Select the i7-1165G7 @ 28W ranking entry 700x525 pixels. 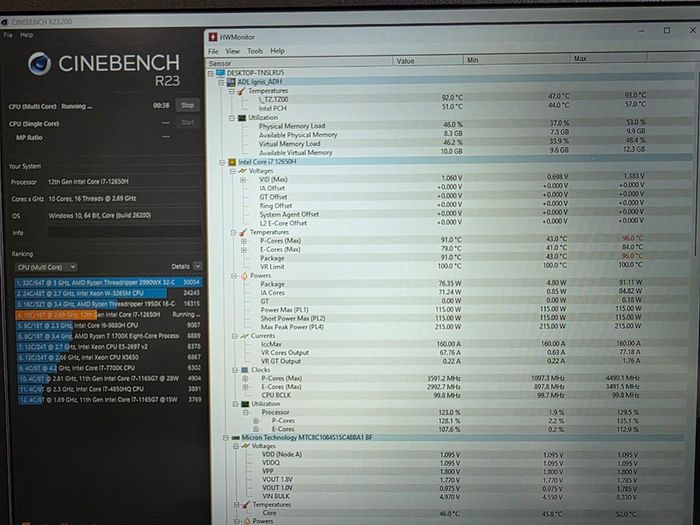click(x=109, y=379)
